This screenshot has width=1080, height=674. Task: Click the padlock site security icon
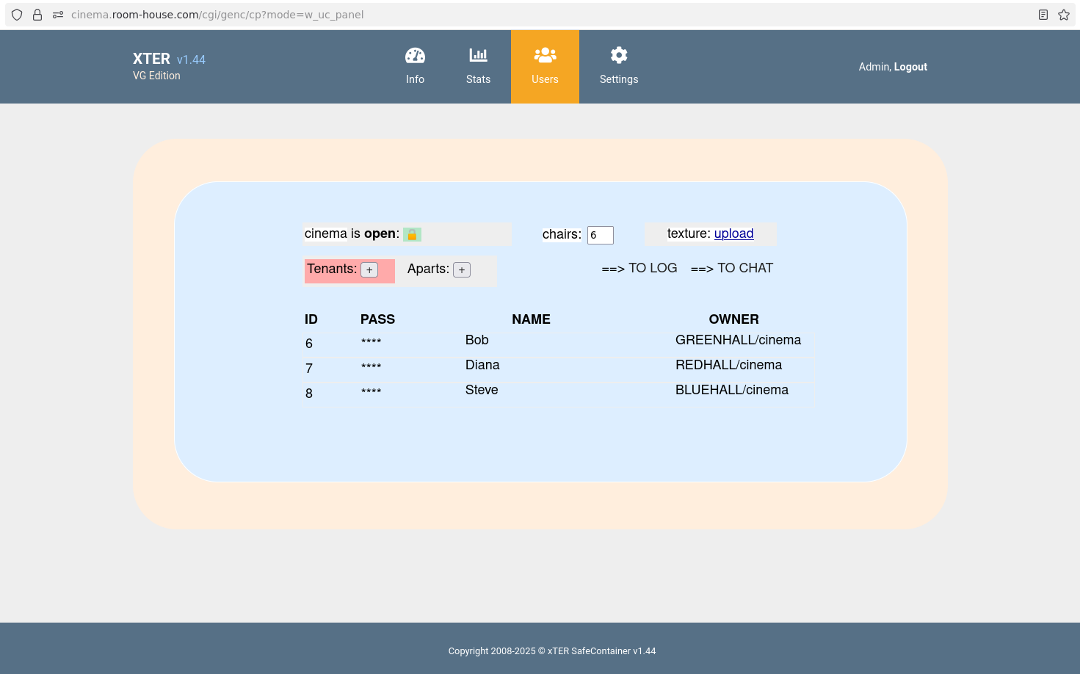37,15
